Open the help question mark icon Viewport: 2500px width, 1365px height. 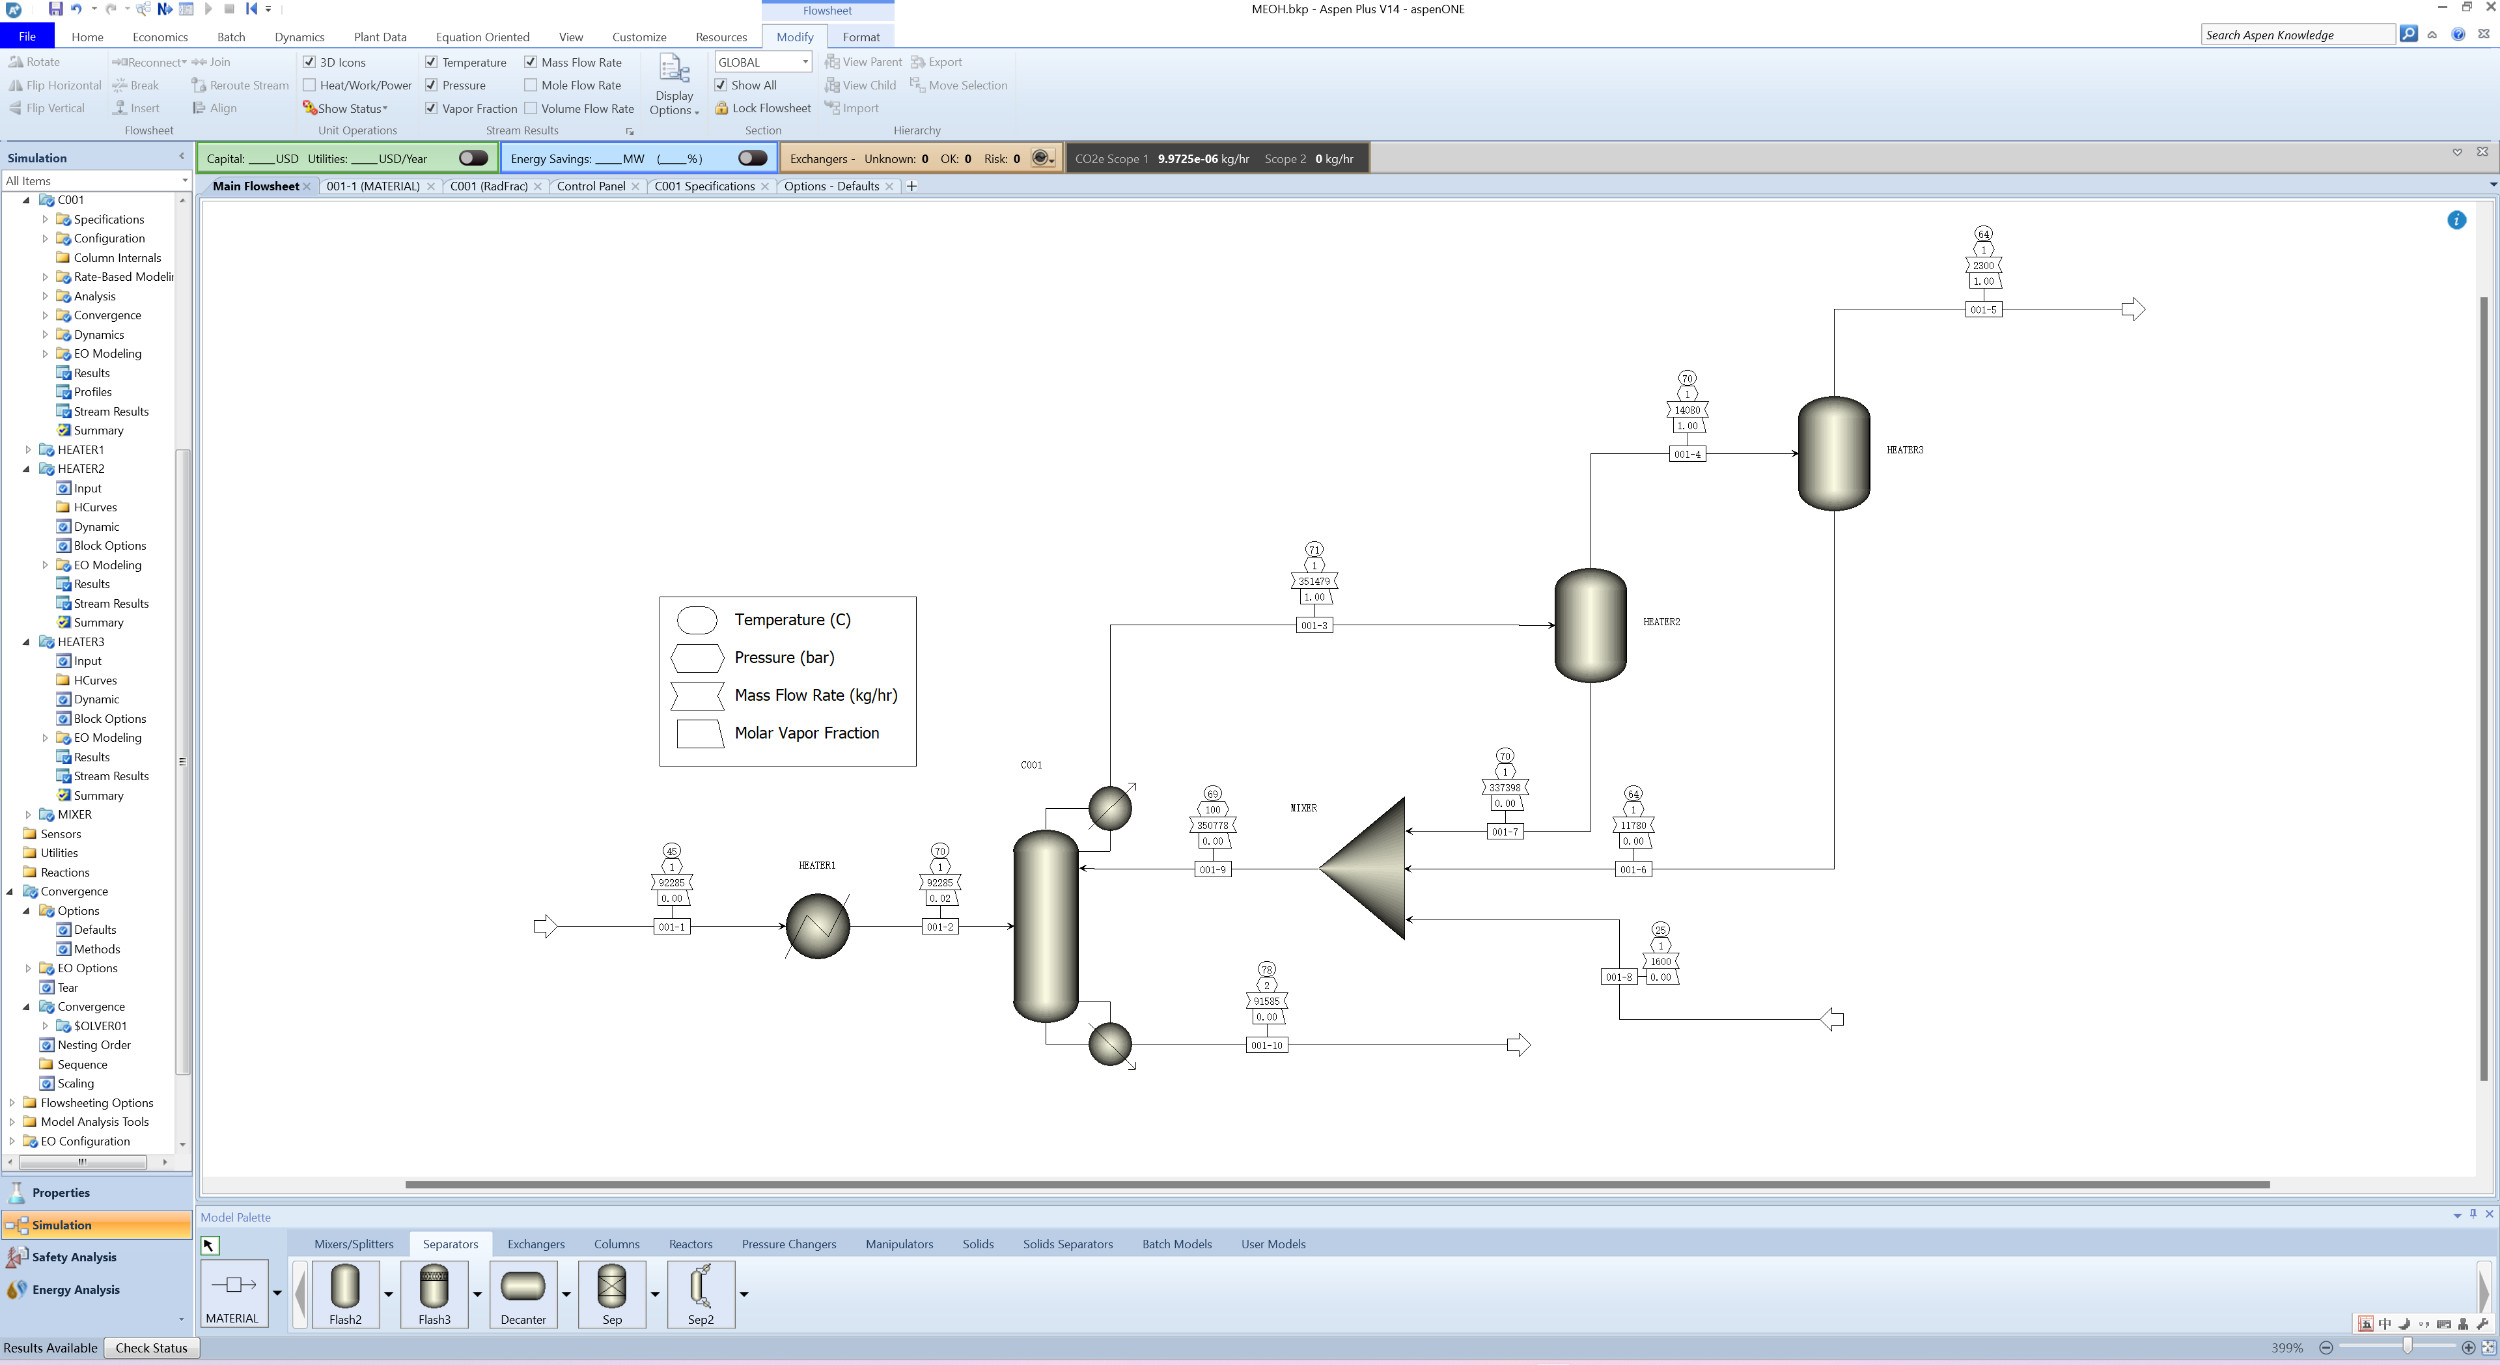tap(2458, 34)
